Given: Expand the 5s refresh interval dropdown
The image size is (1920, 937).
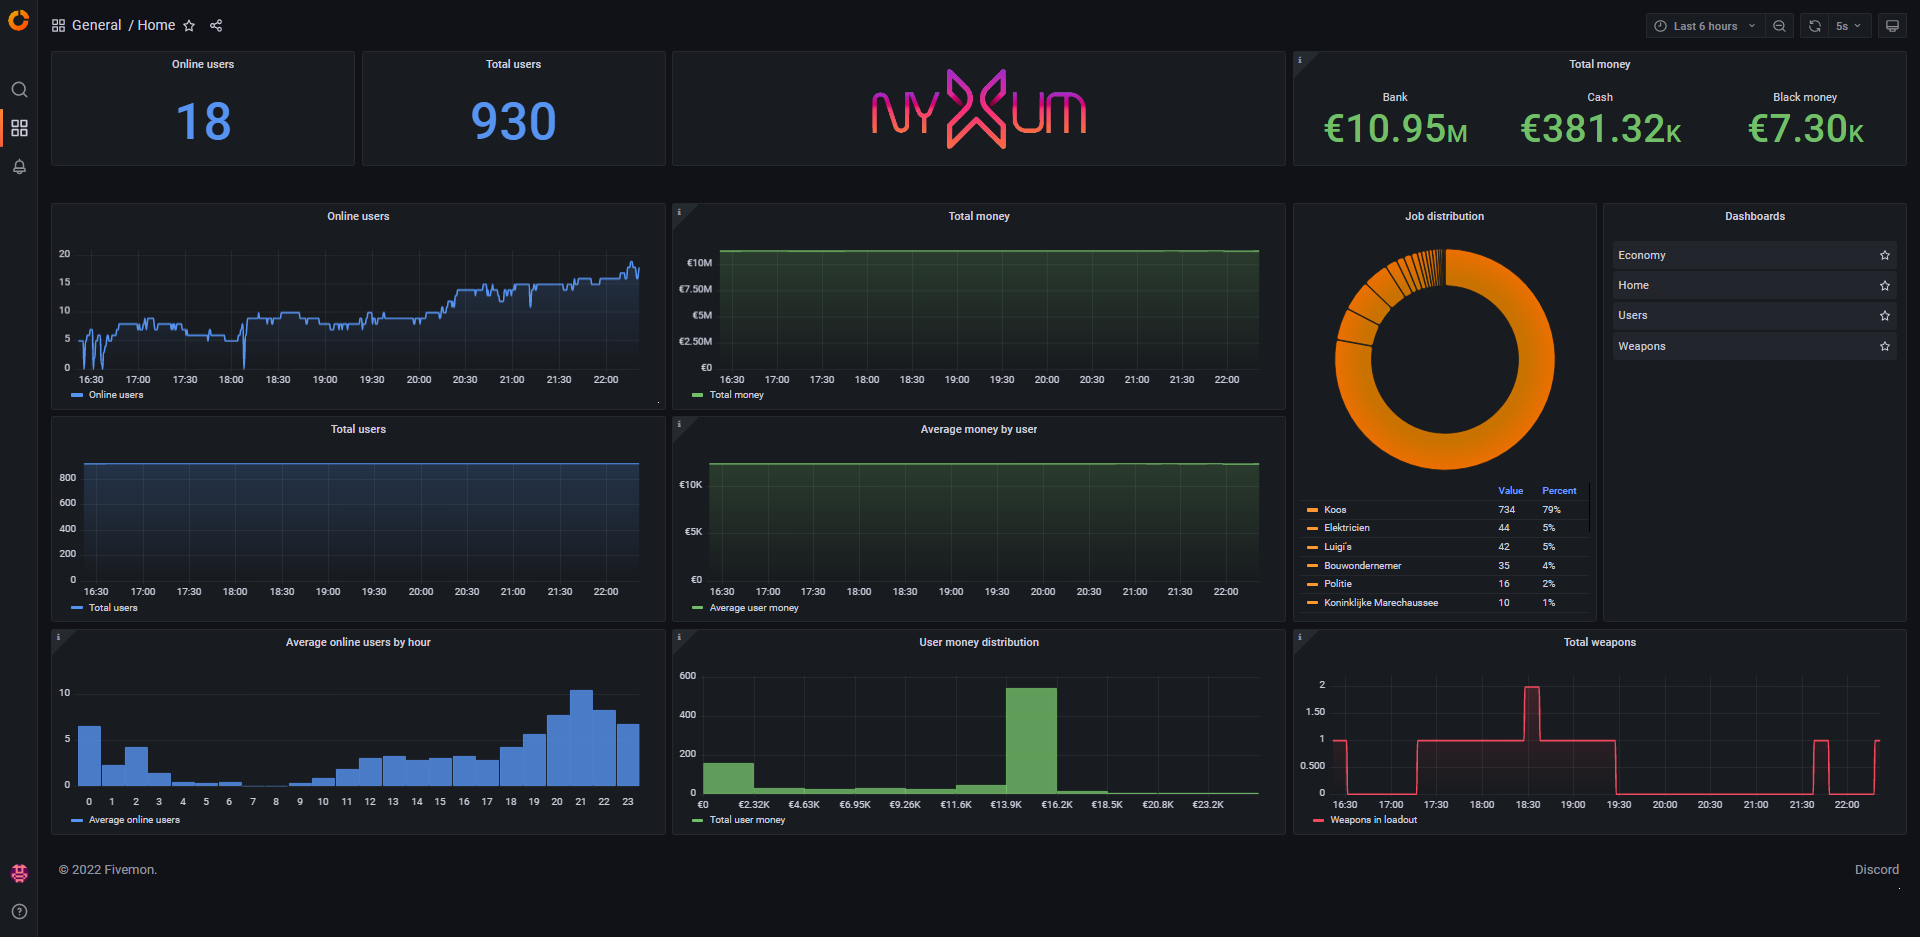Looking at the screenshot, I should pos(1848,26).
